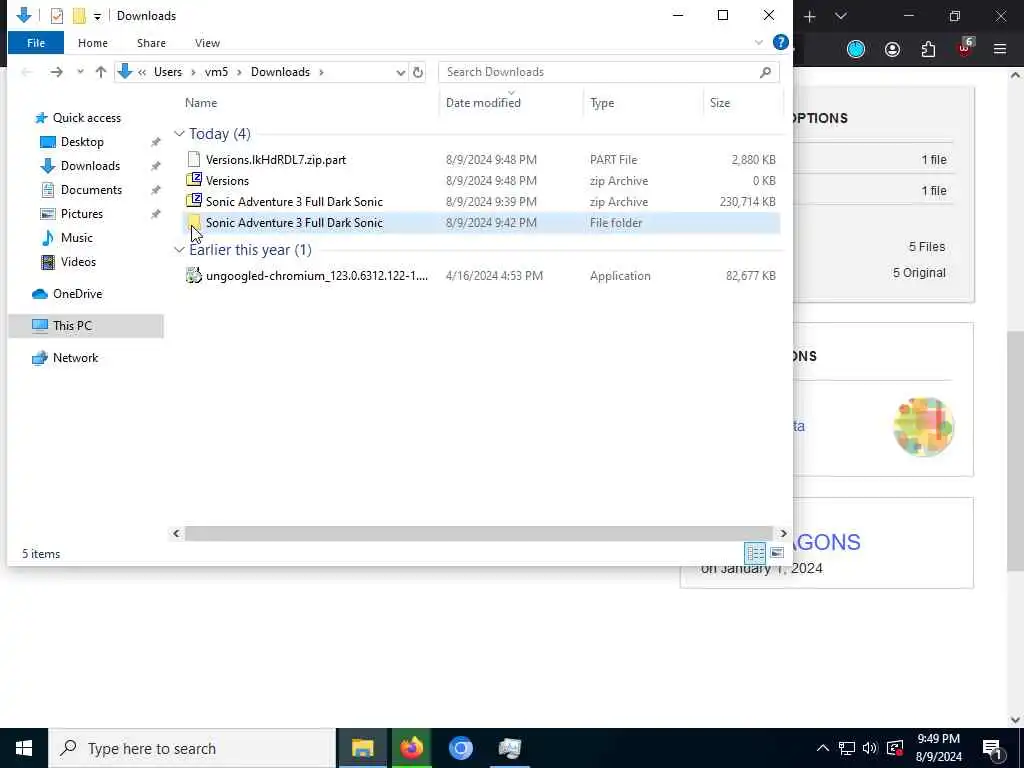
Task: Expand breadcrumb arrow after Downloads
Action: pos(321,72)
